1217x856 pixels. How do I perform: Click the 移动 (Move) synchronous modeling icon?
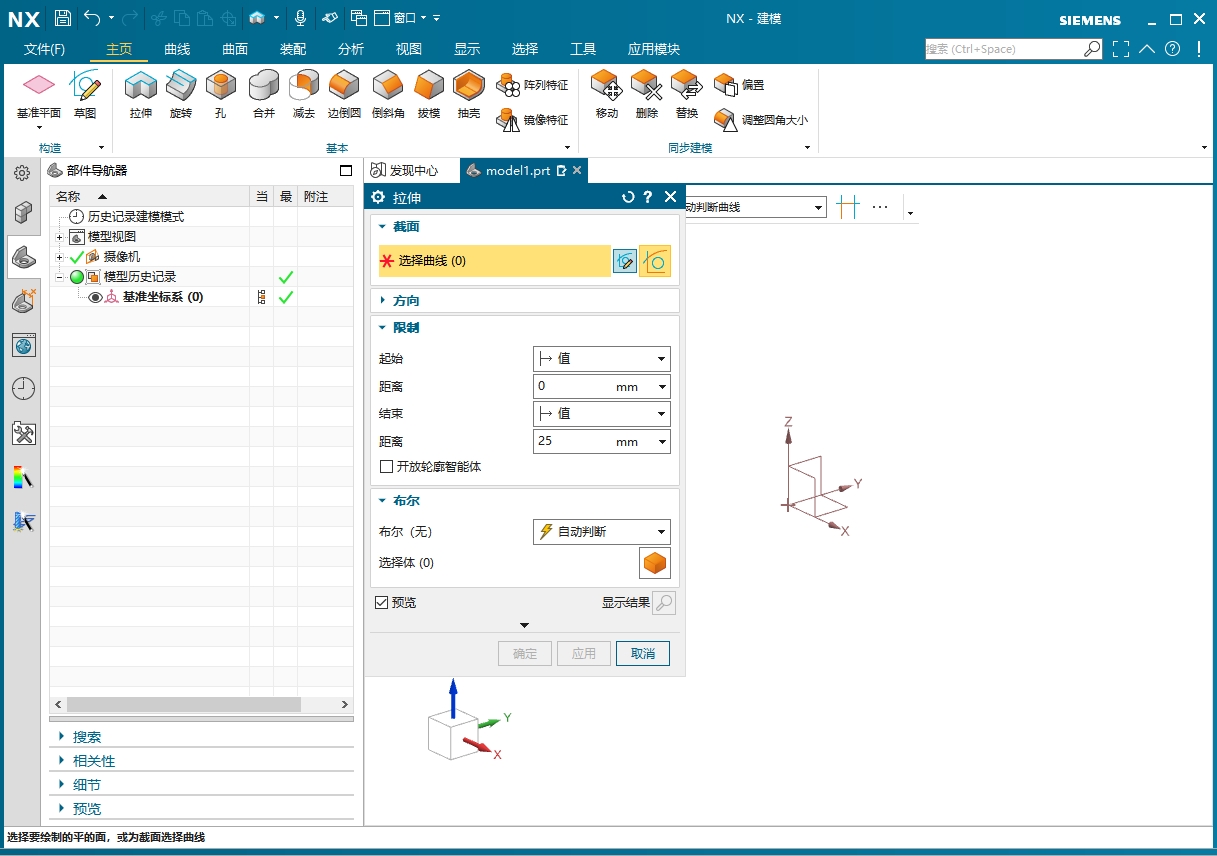[607, 88]
